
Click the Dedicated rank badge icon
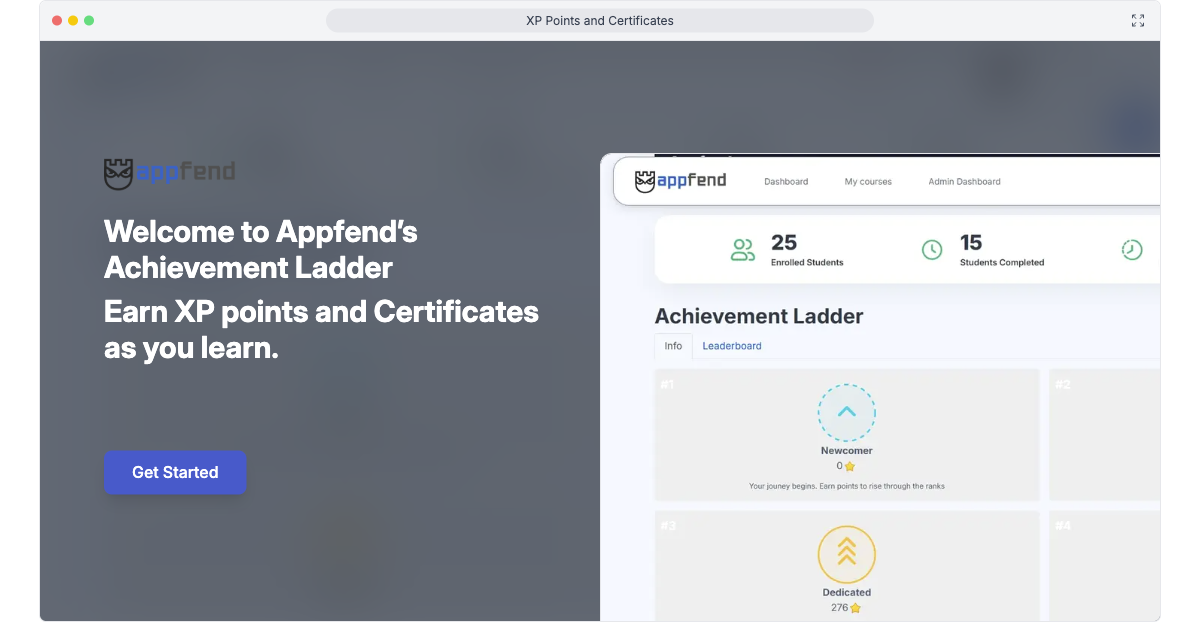pos(847,554)
